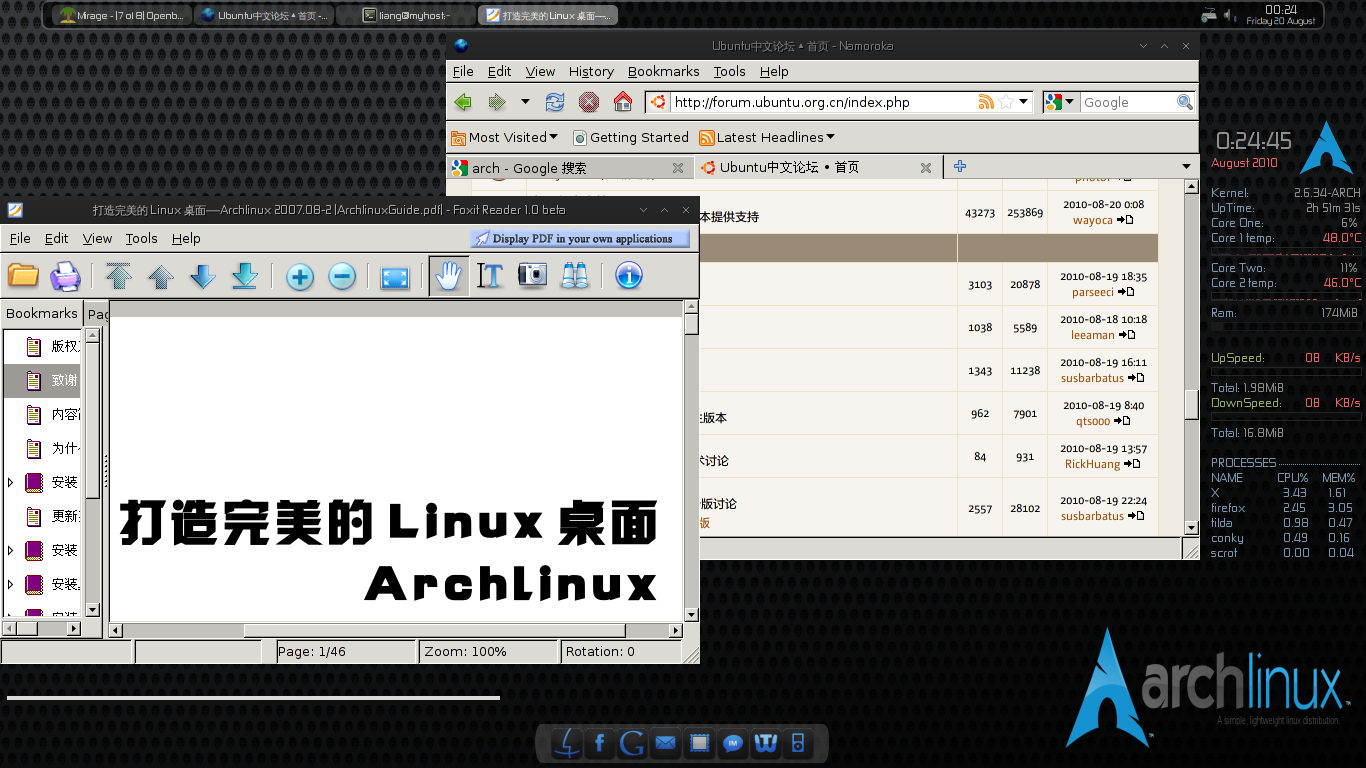Print the PDF using the printer icon
This screenshot has width=1366, height=768.
pos(65,275)
